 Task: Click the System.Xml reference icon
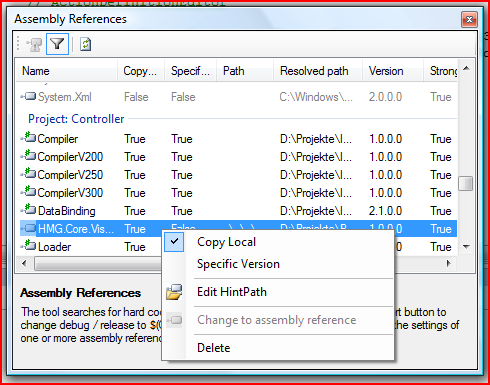pyautogui.click(x=29, y=97)
